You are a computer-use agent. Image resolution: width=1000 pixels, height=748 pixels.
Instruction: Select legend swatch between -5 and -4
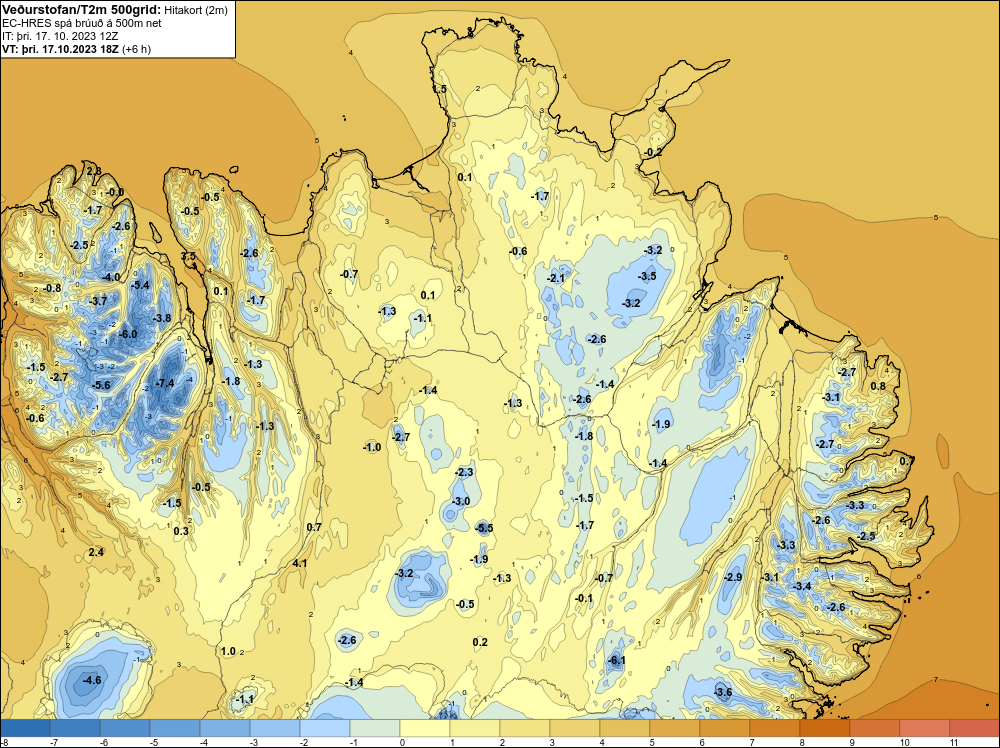pyautogui.click(x=175, y=728)
